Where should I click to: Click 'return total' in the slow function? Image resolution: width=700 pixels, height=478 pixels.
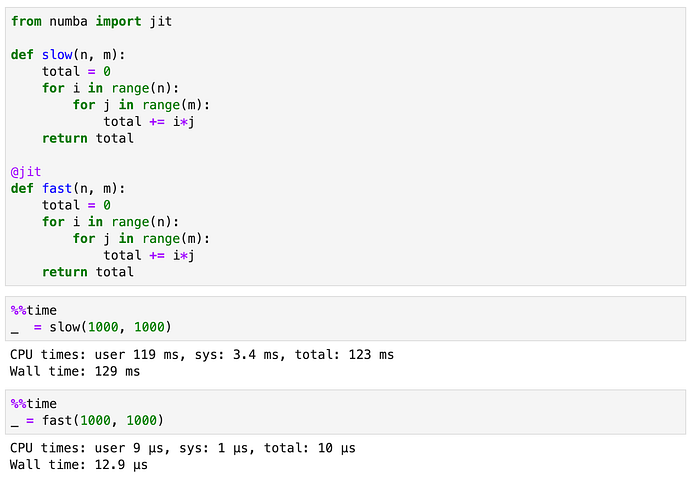click(x=88, y=138)
